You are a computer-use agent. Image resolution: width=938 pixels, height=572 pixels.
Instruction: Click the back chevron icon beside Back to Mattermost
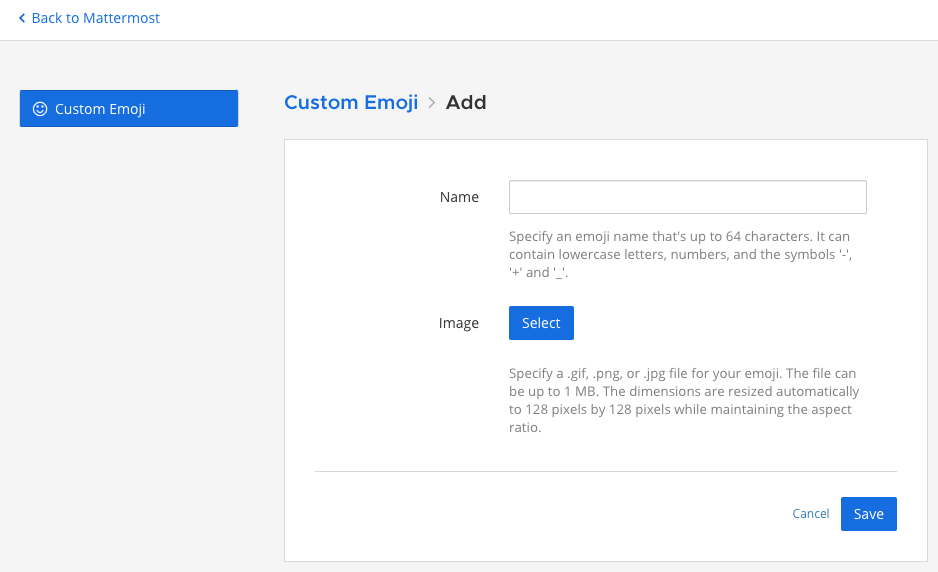22,18
